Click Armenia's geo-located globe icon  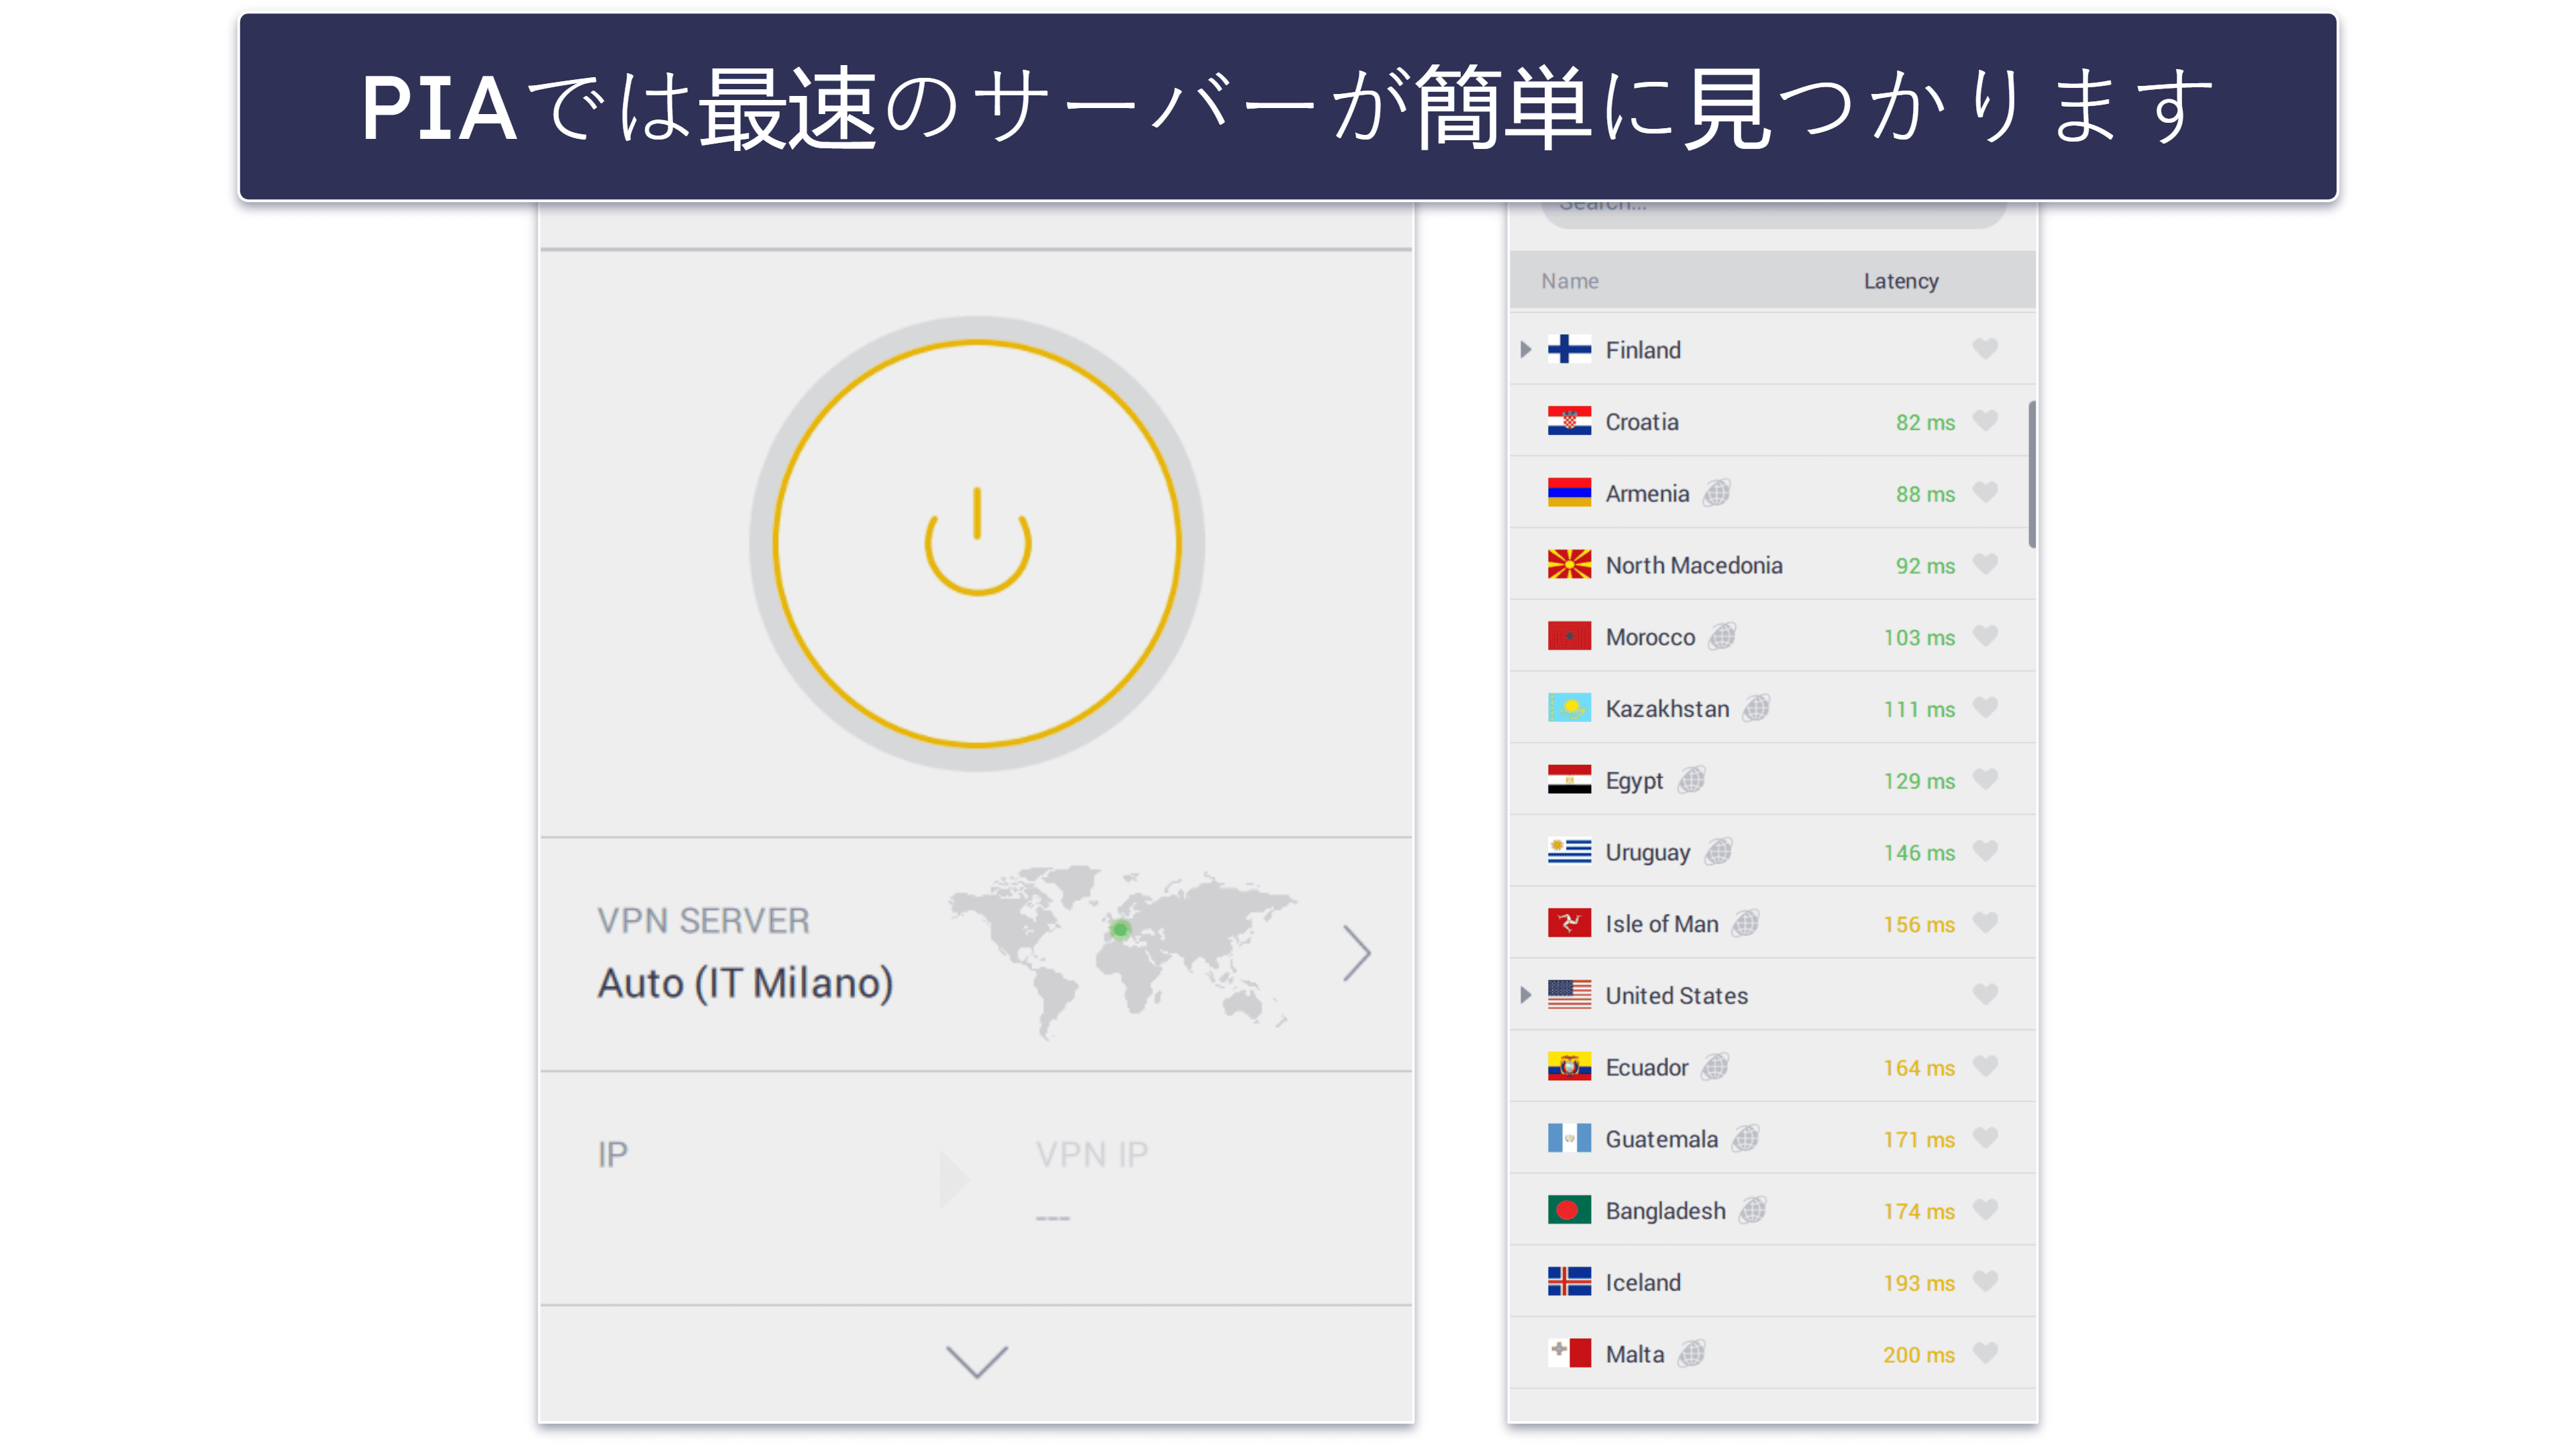point(1717,492)
